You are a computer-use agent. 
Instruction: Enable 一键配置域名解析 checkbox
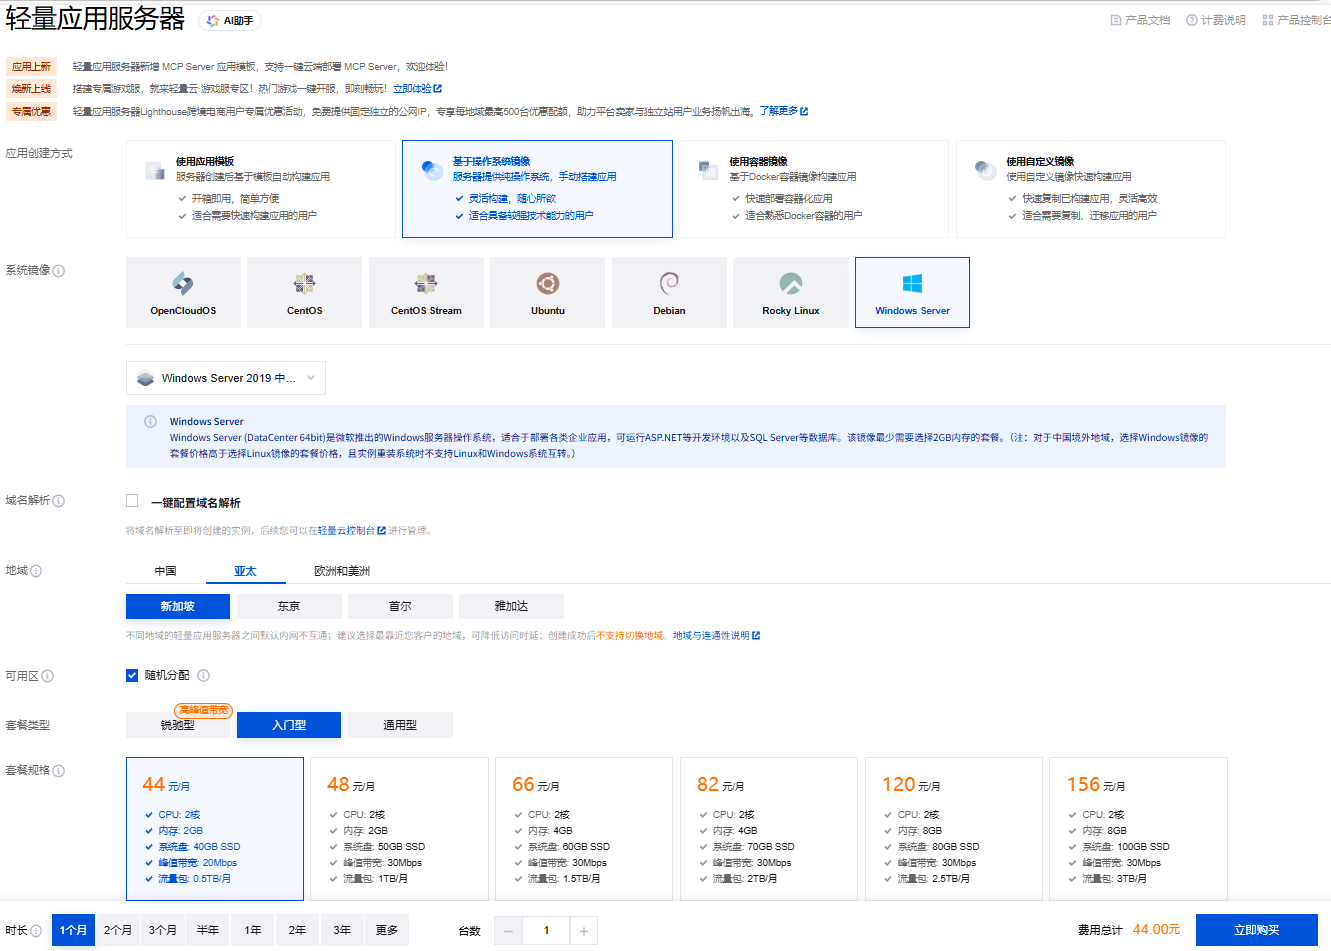pos(132,501)
